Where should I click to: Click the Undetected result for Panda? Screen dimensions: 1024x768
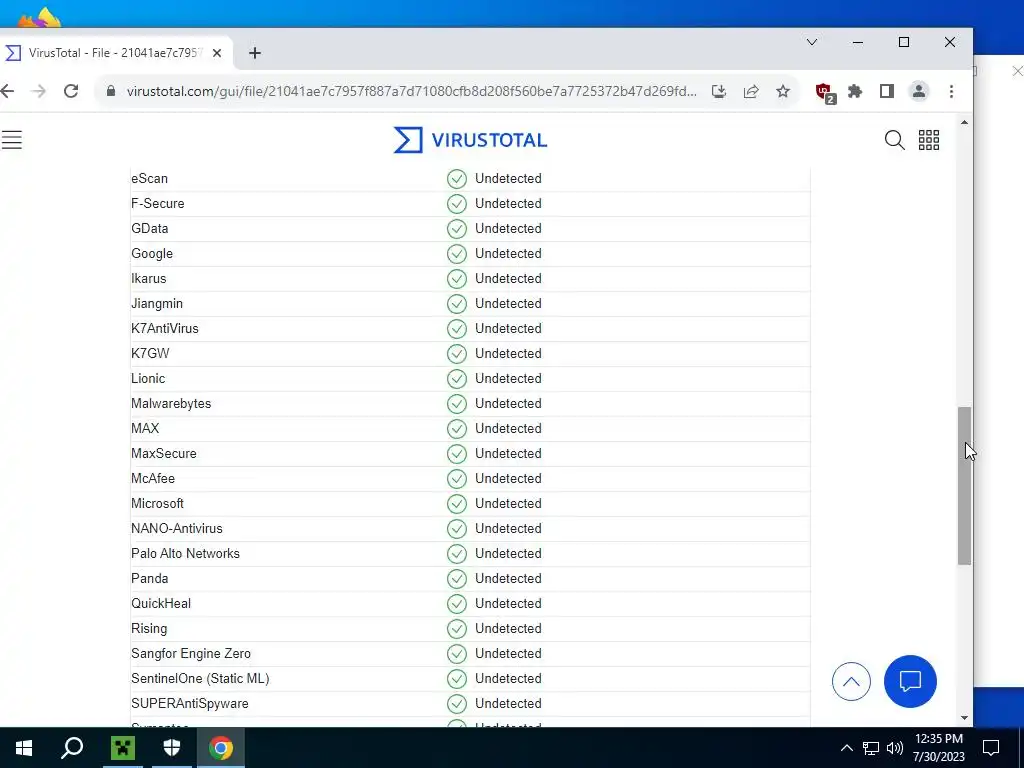508,579
